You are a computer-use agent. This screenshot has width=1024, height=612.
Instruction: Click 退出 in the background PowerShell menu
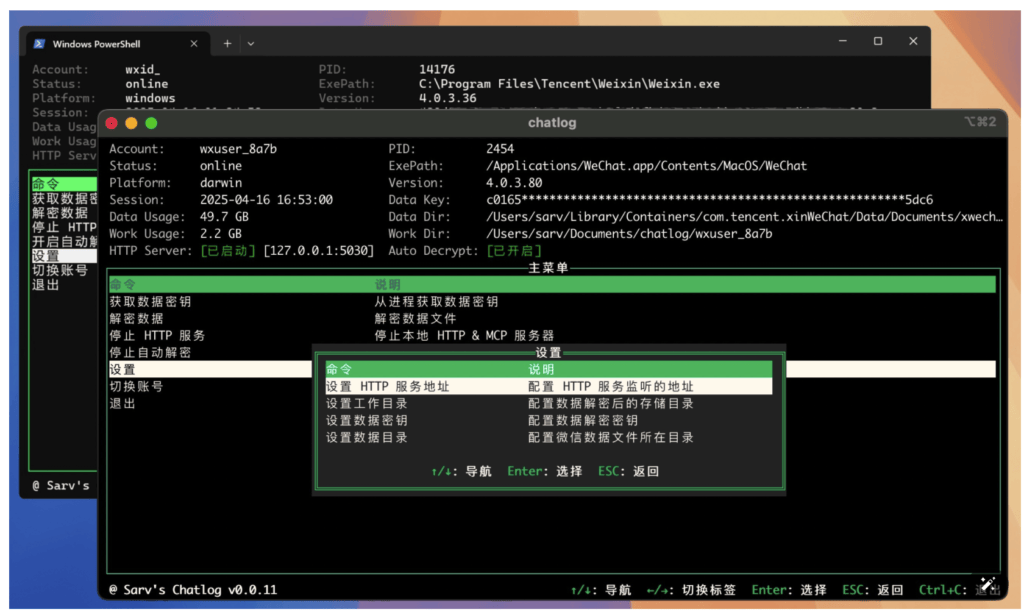[46, 285]
